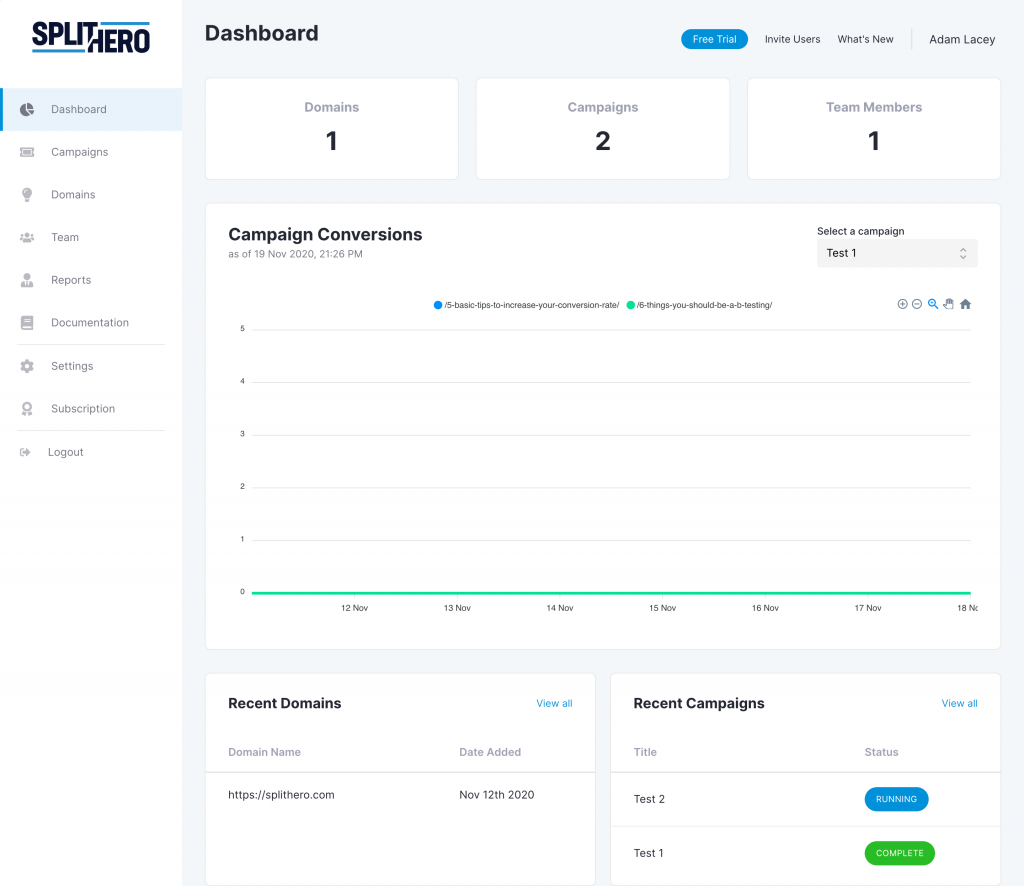Click View all in Recent Campaigns
This screenshot has width=1024, height=886.
click(959, 703)
